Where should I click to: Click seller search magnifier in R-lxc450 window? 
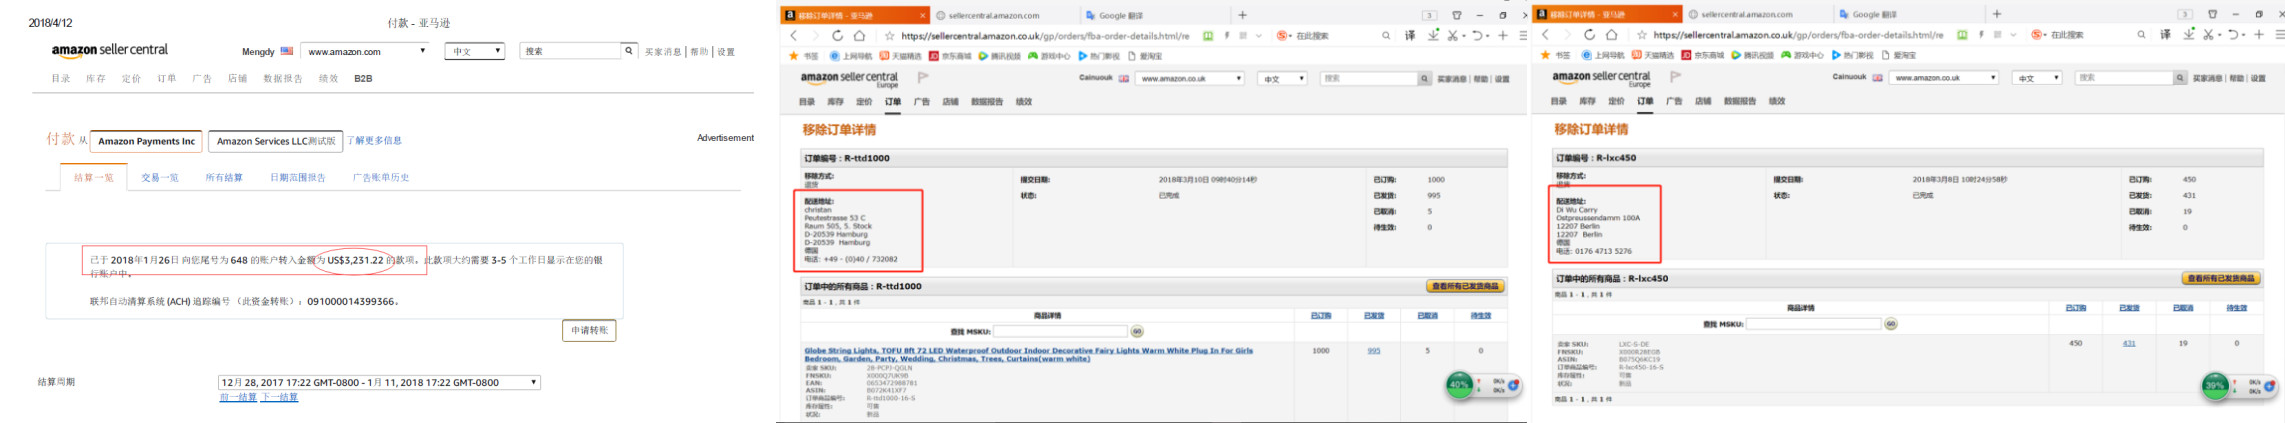point(2179,77)
